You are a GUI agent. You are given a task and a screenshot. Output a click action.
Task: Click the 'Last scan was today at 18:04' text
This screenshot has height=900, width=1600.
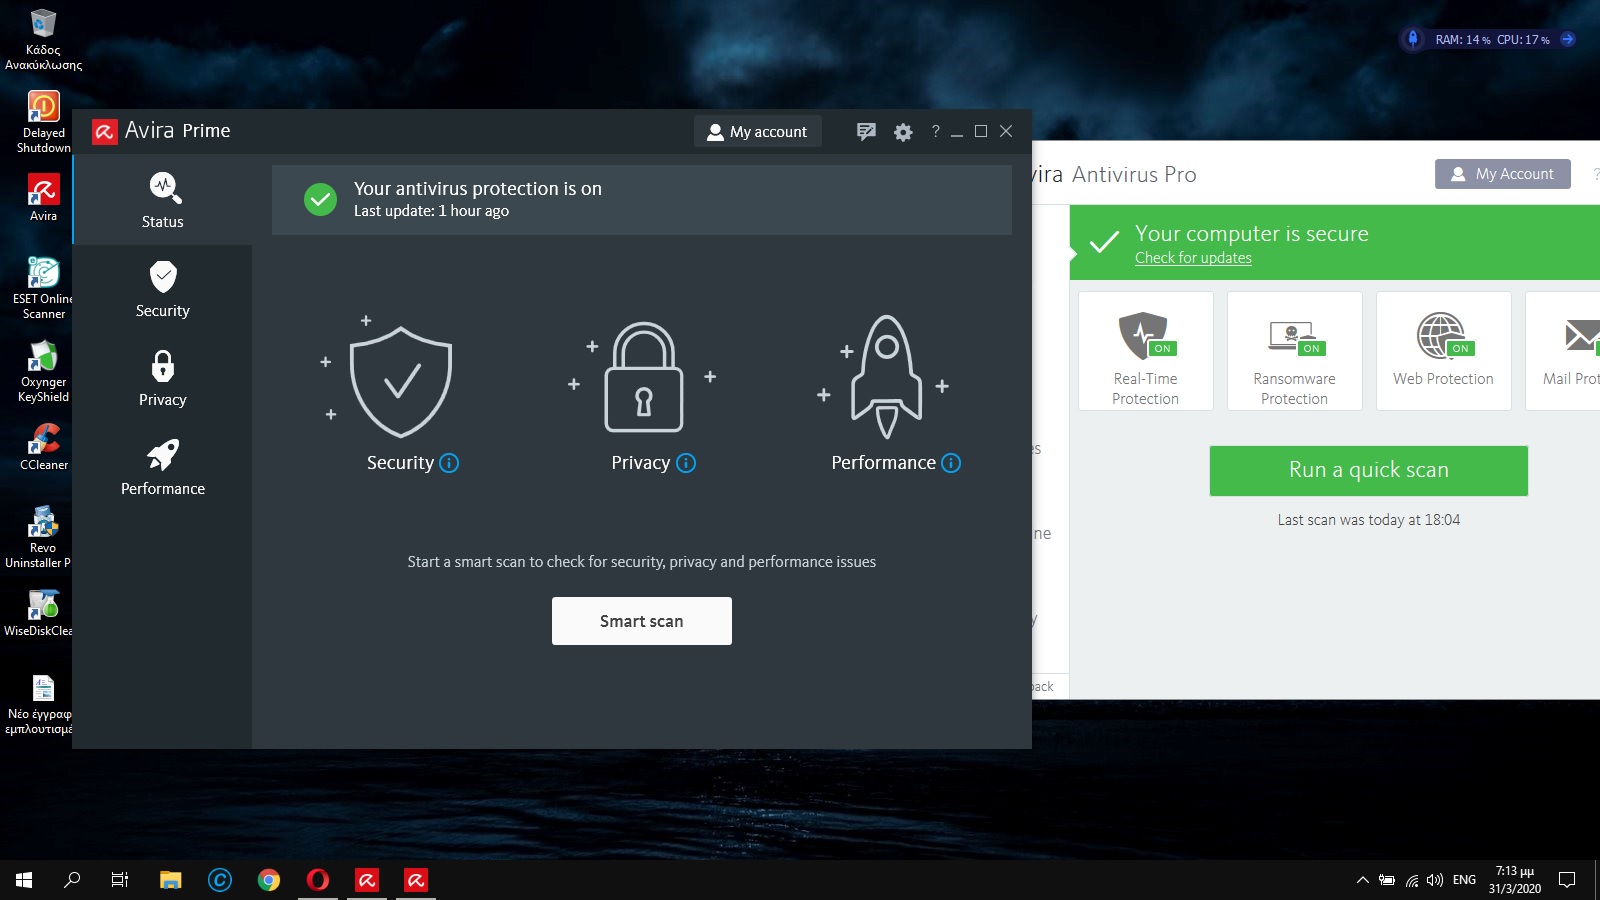coord(1369,520)
